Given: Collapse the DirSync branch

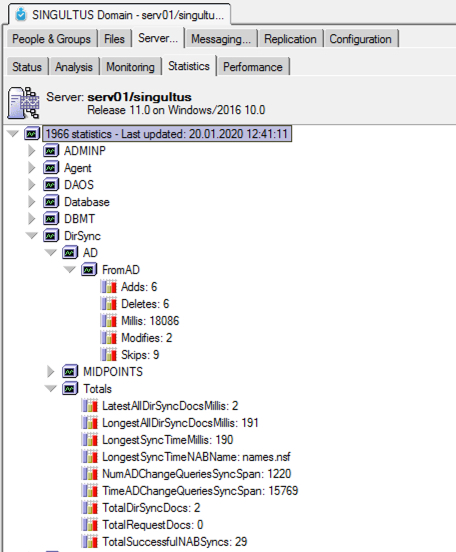Looking at the screenshot, I should (x=32, y=236).
